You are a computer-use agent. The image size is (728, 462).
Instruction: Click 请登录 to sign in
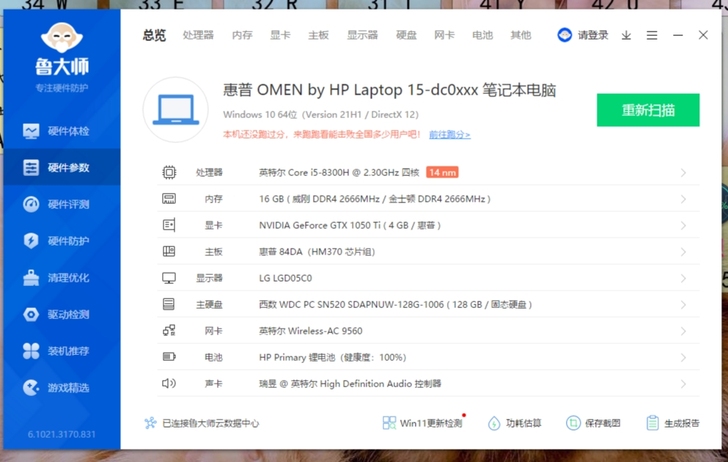pyautogui.click(x=593, y=35)
